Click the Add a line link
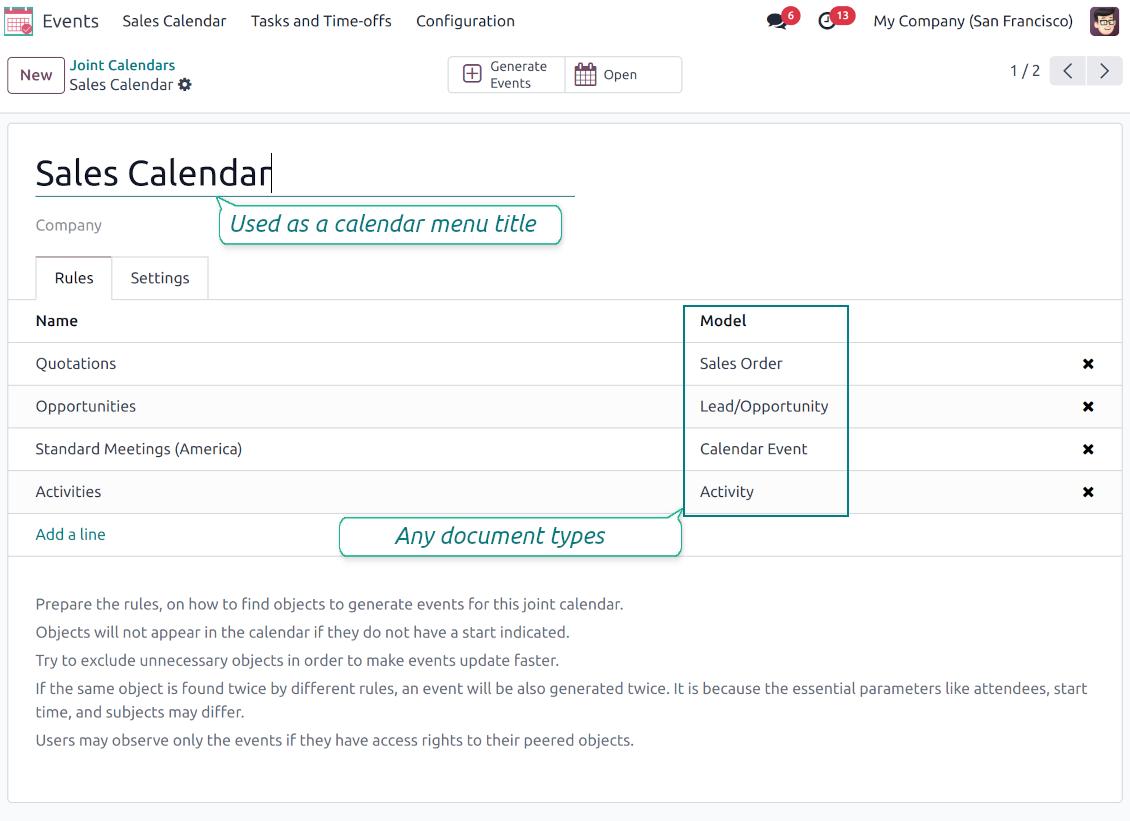Image resolution: width=1130 pixels, height=821 pixels. [70, 535]
